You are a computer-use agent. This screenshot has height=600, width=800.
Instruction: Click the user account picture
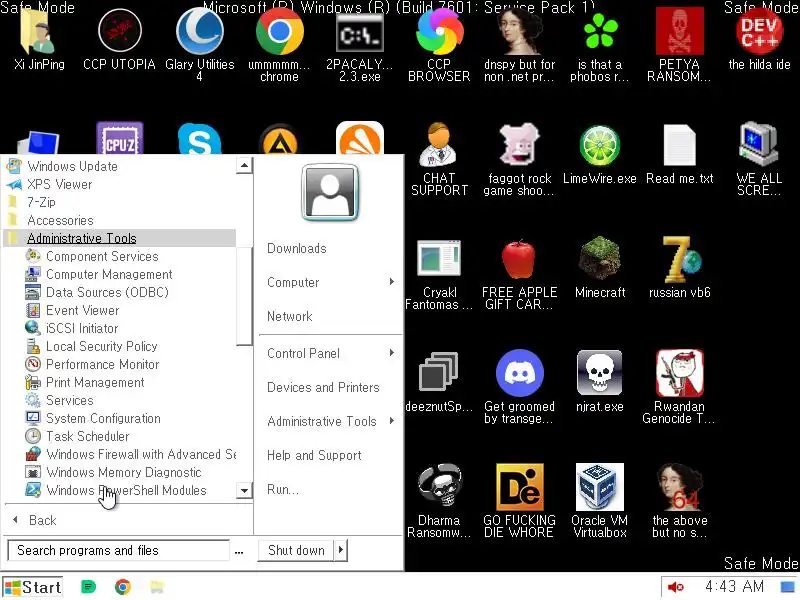point(330,192)
